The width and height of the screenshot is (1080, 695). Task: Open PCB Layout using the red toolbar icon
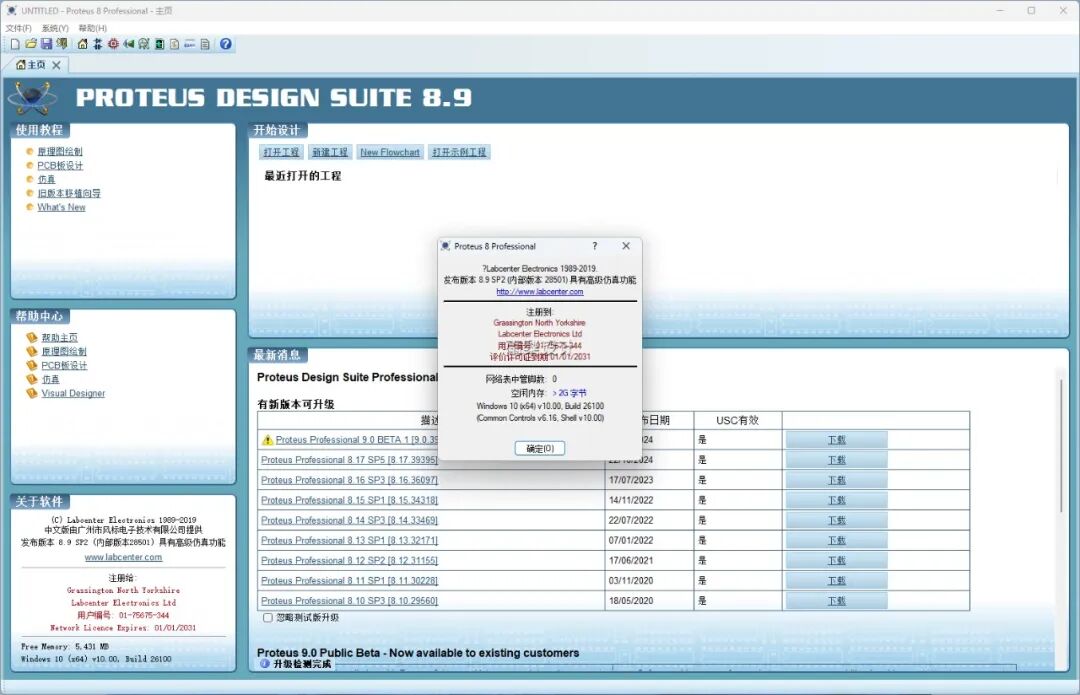coord(113,44)
